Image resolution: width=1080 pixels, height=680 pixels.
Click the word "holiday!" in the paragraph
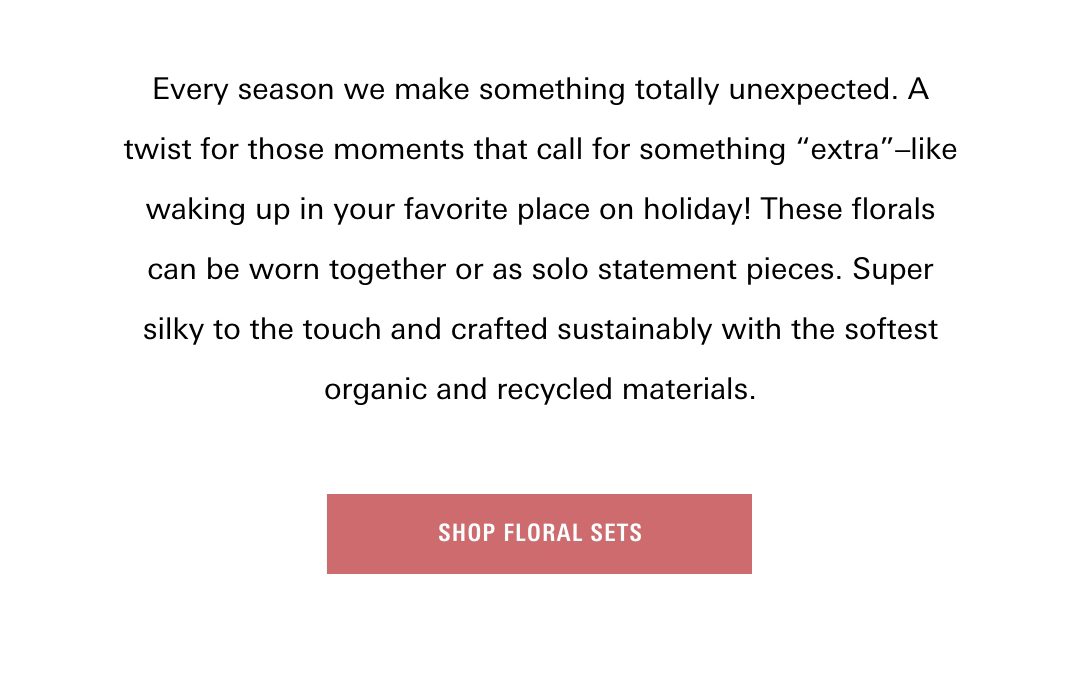697,209
